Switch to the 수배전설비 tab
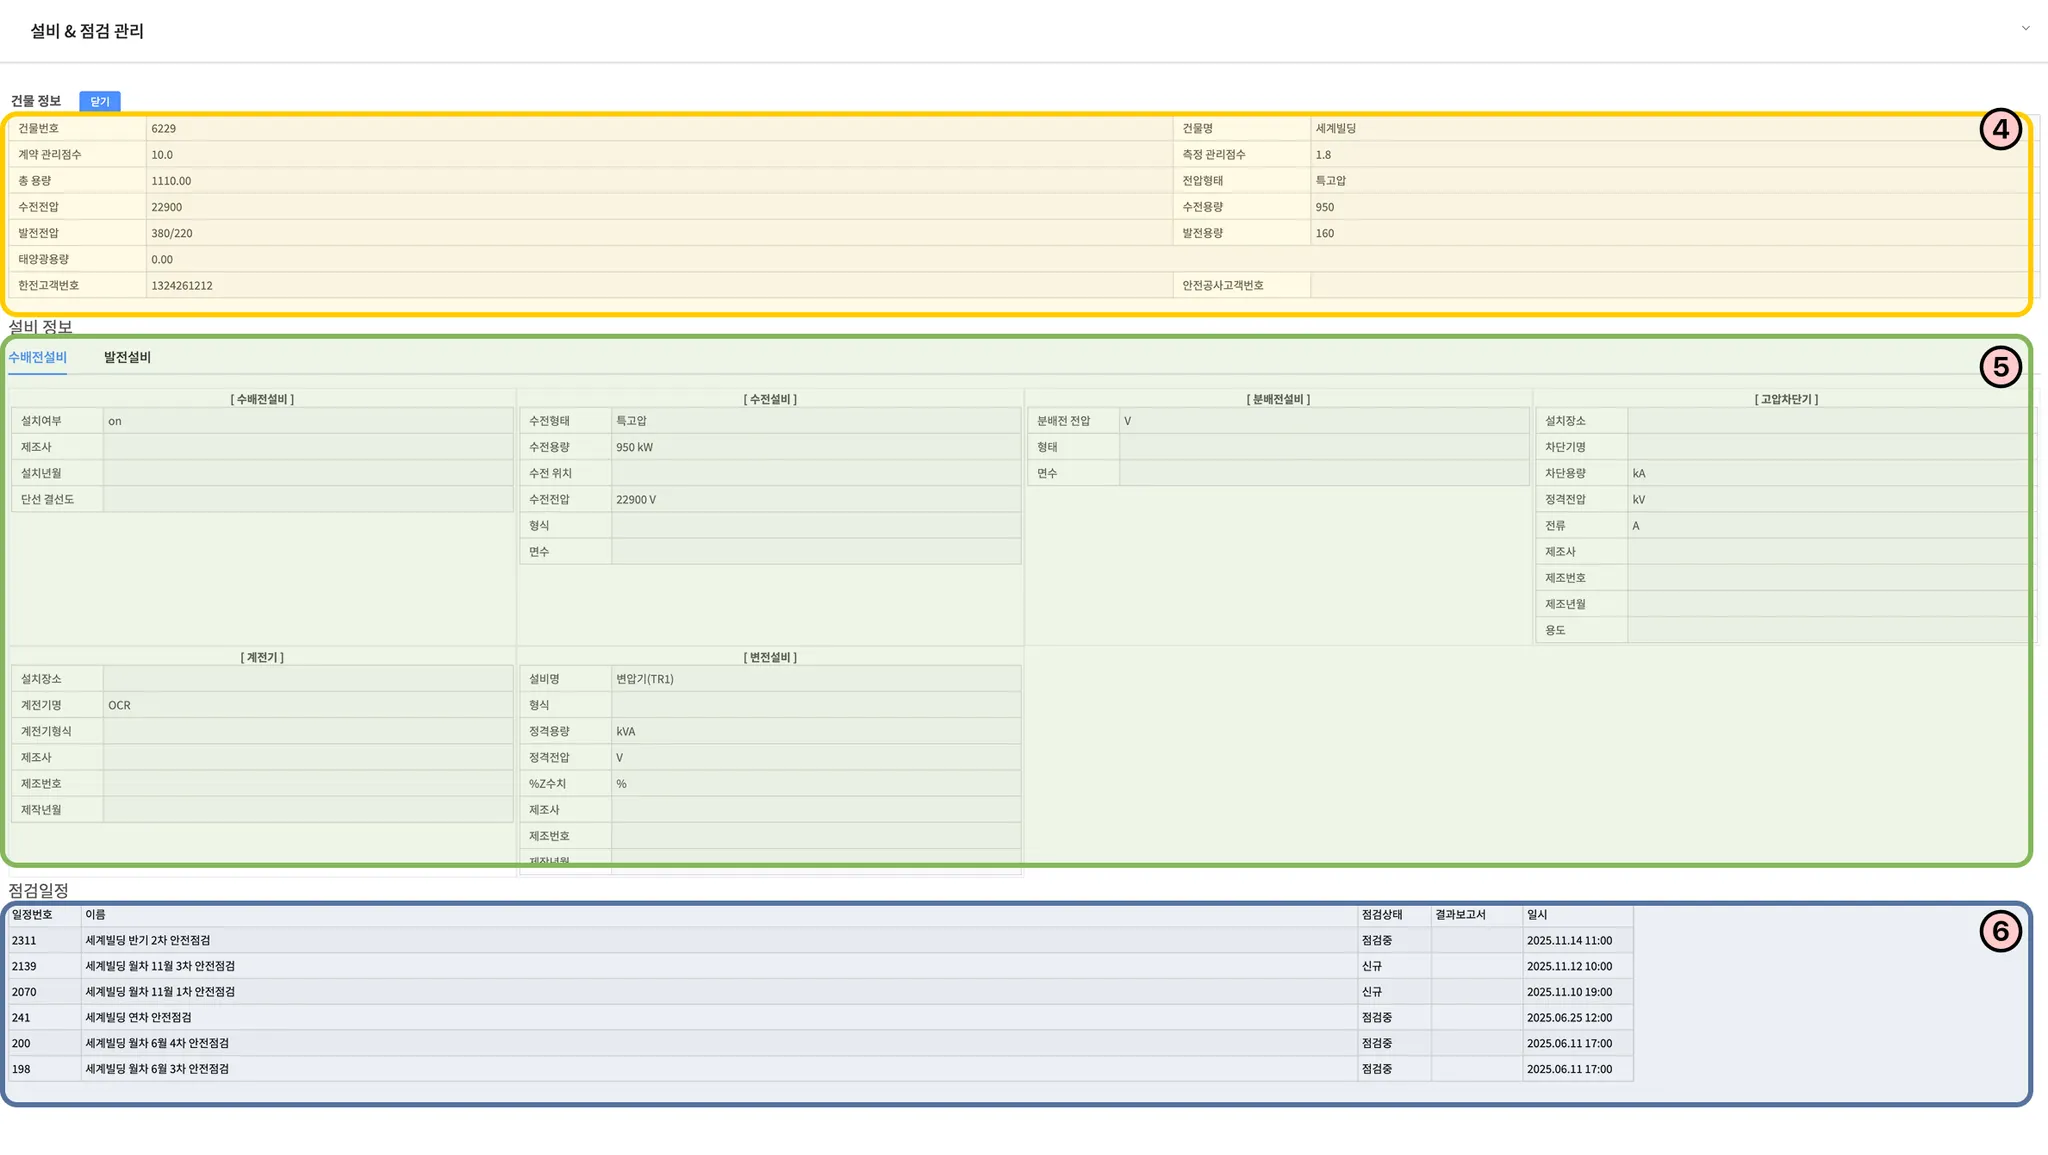This screenshot has width=2048, height=1155. 37,357
